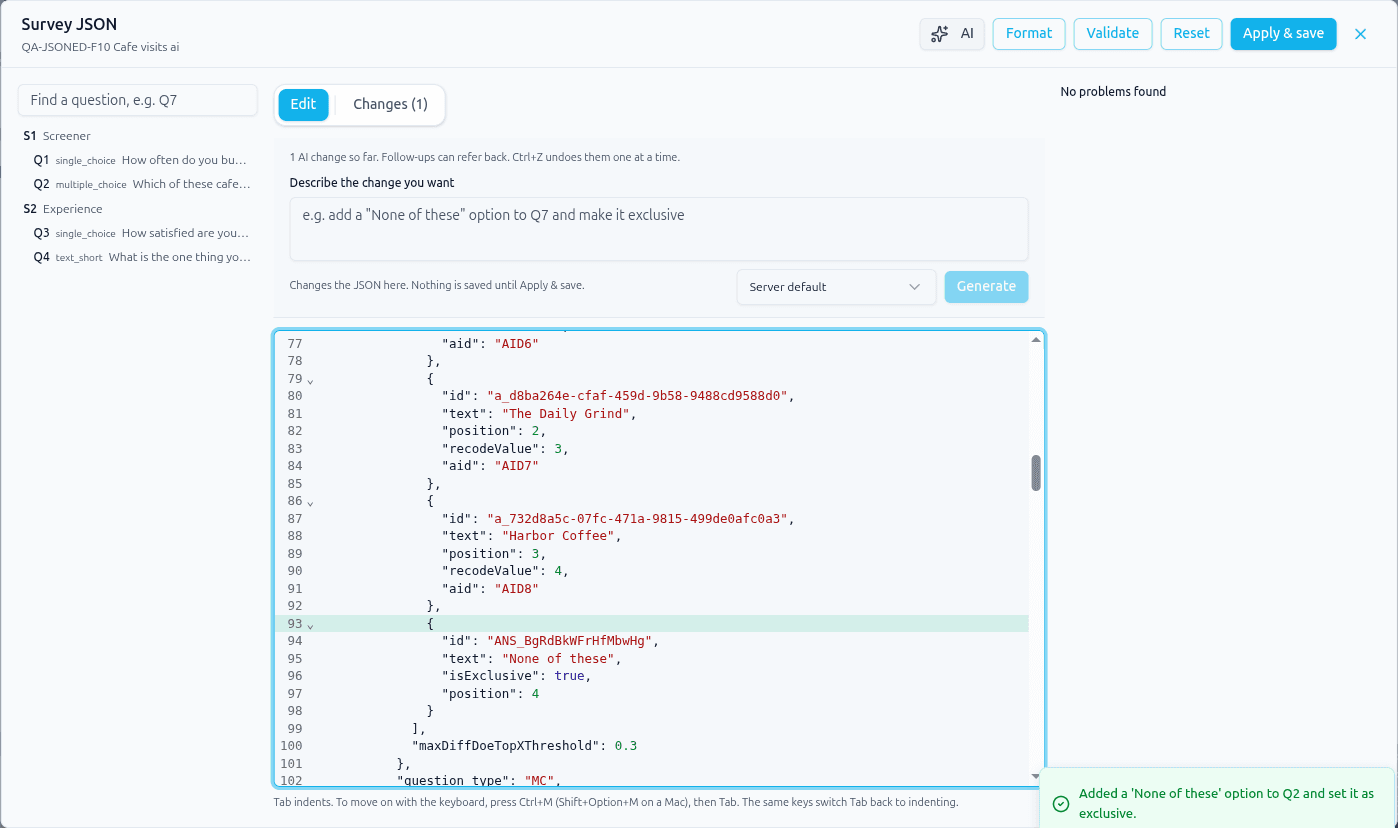Collapse the code fold at line 86

coord(310,502)
